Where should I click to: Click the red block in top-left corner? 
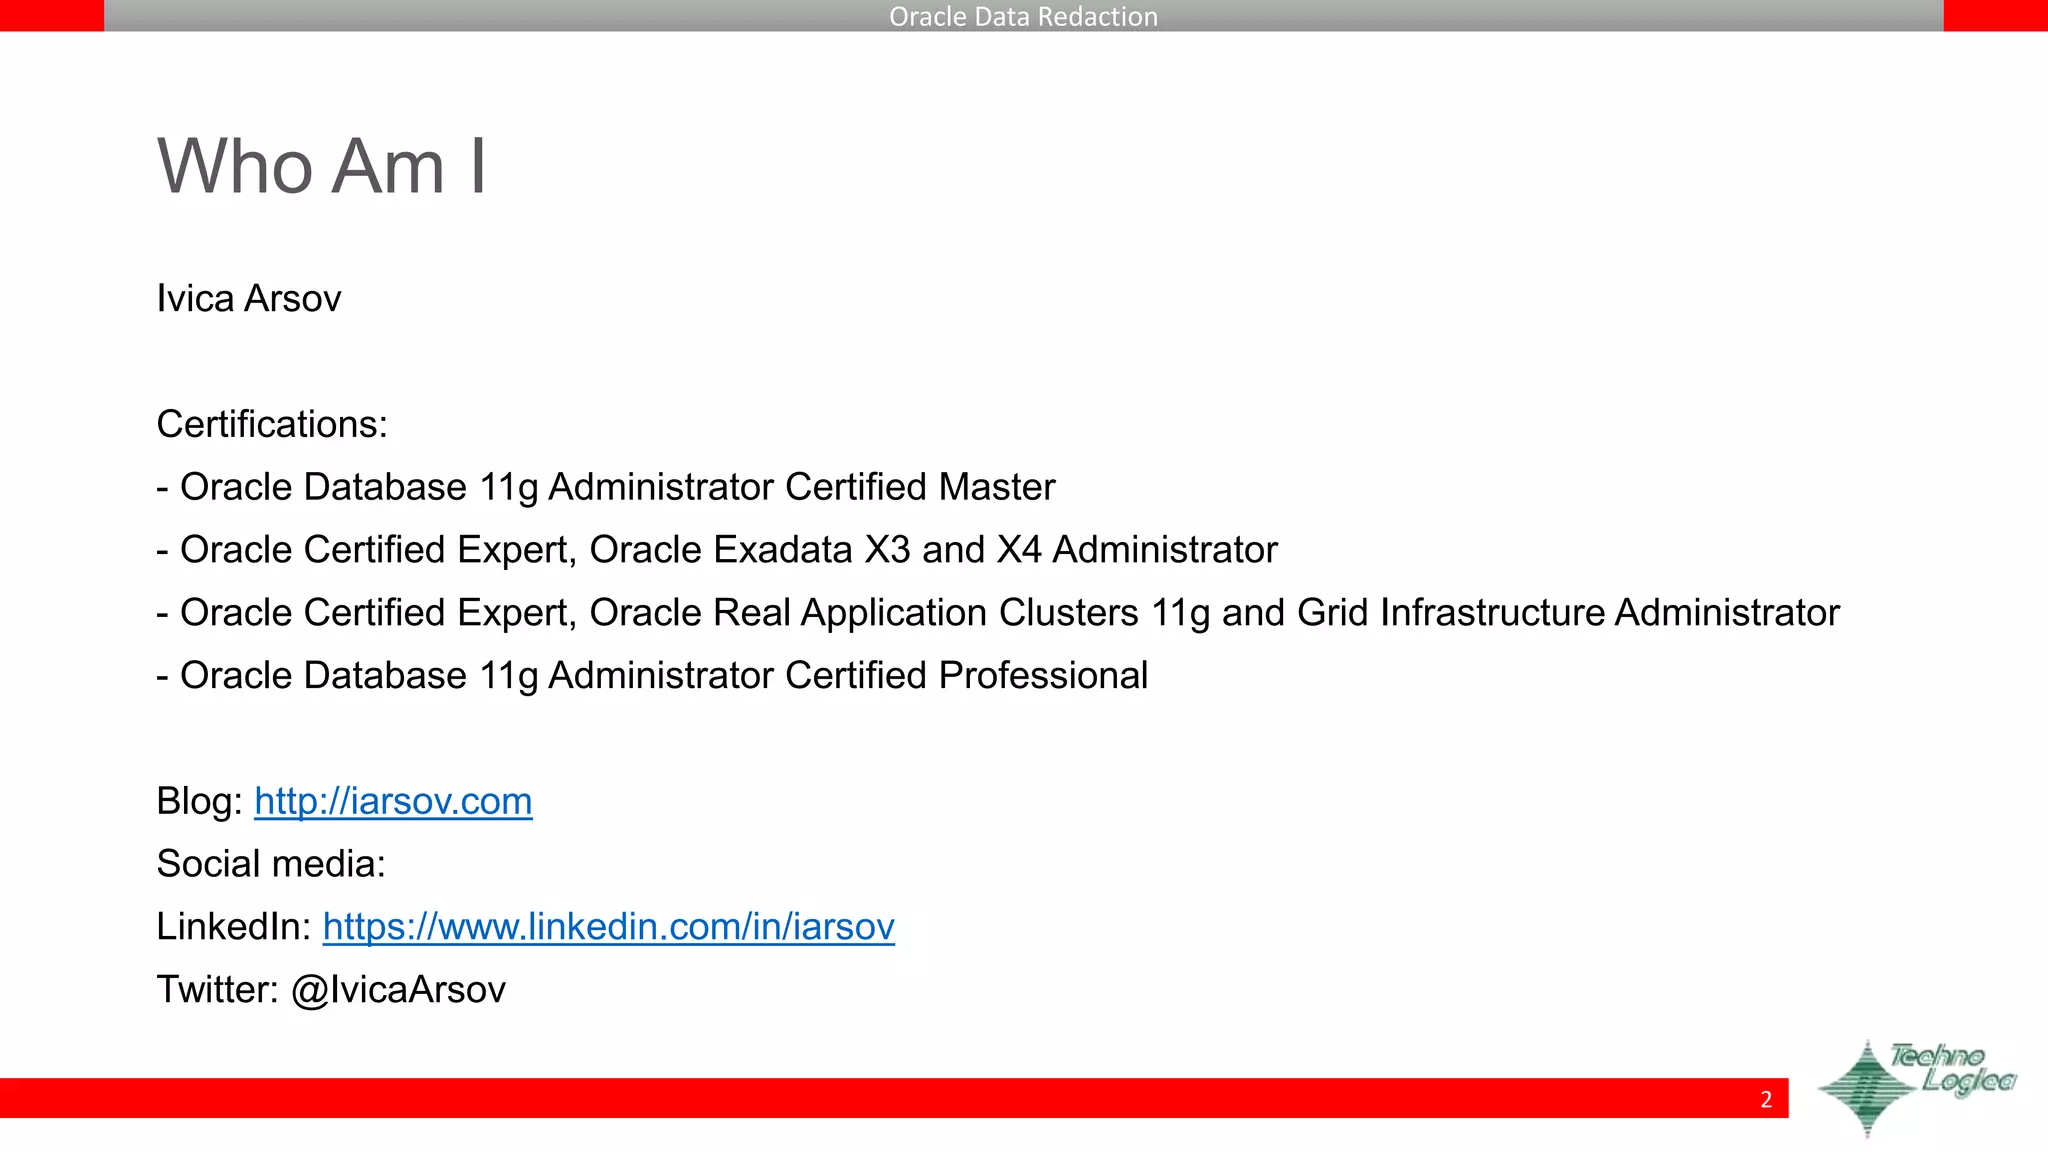(x=51, y=15)
